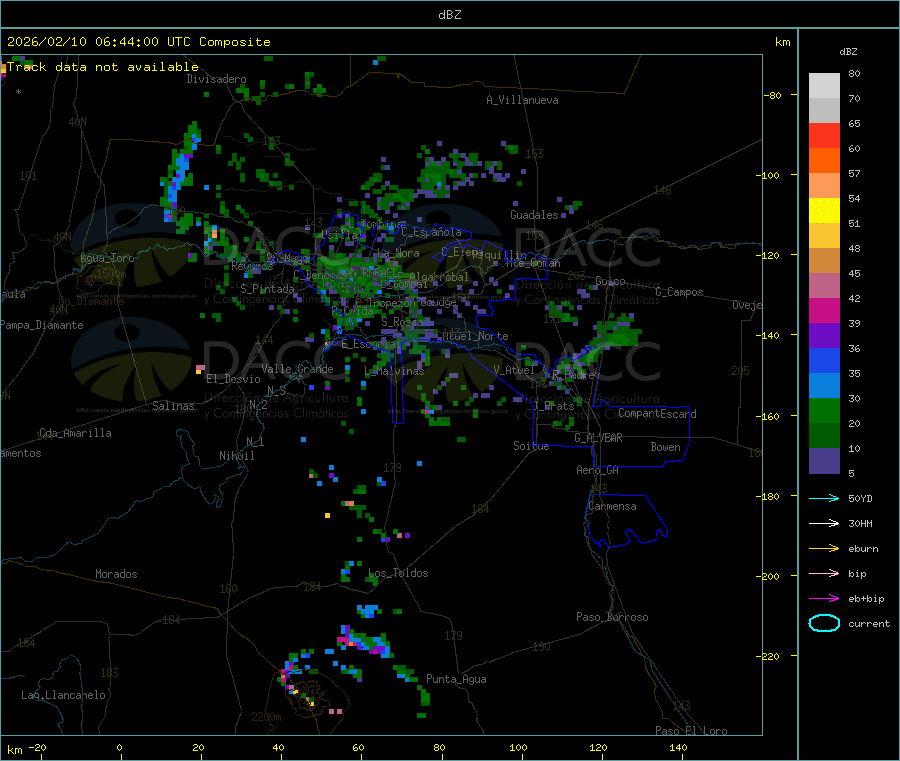900x761 pixels.
Task: Click the '-220' tick on right axis
Action: click(768, 657)
